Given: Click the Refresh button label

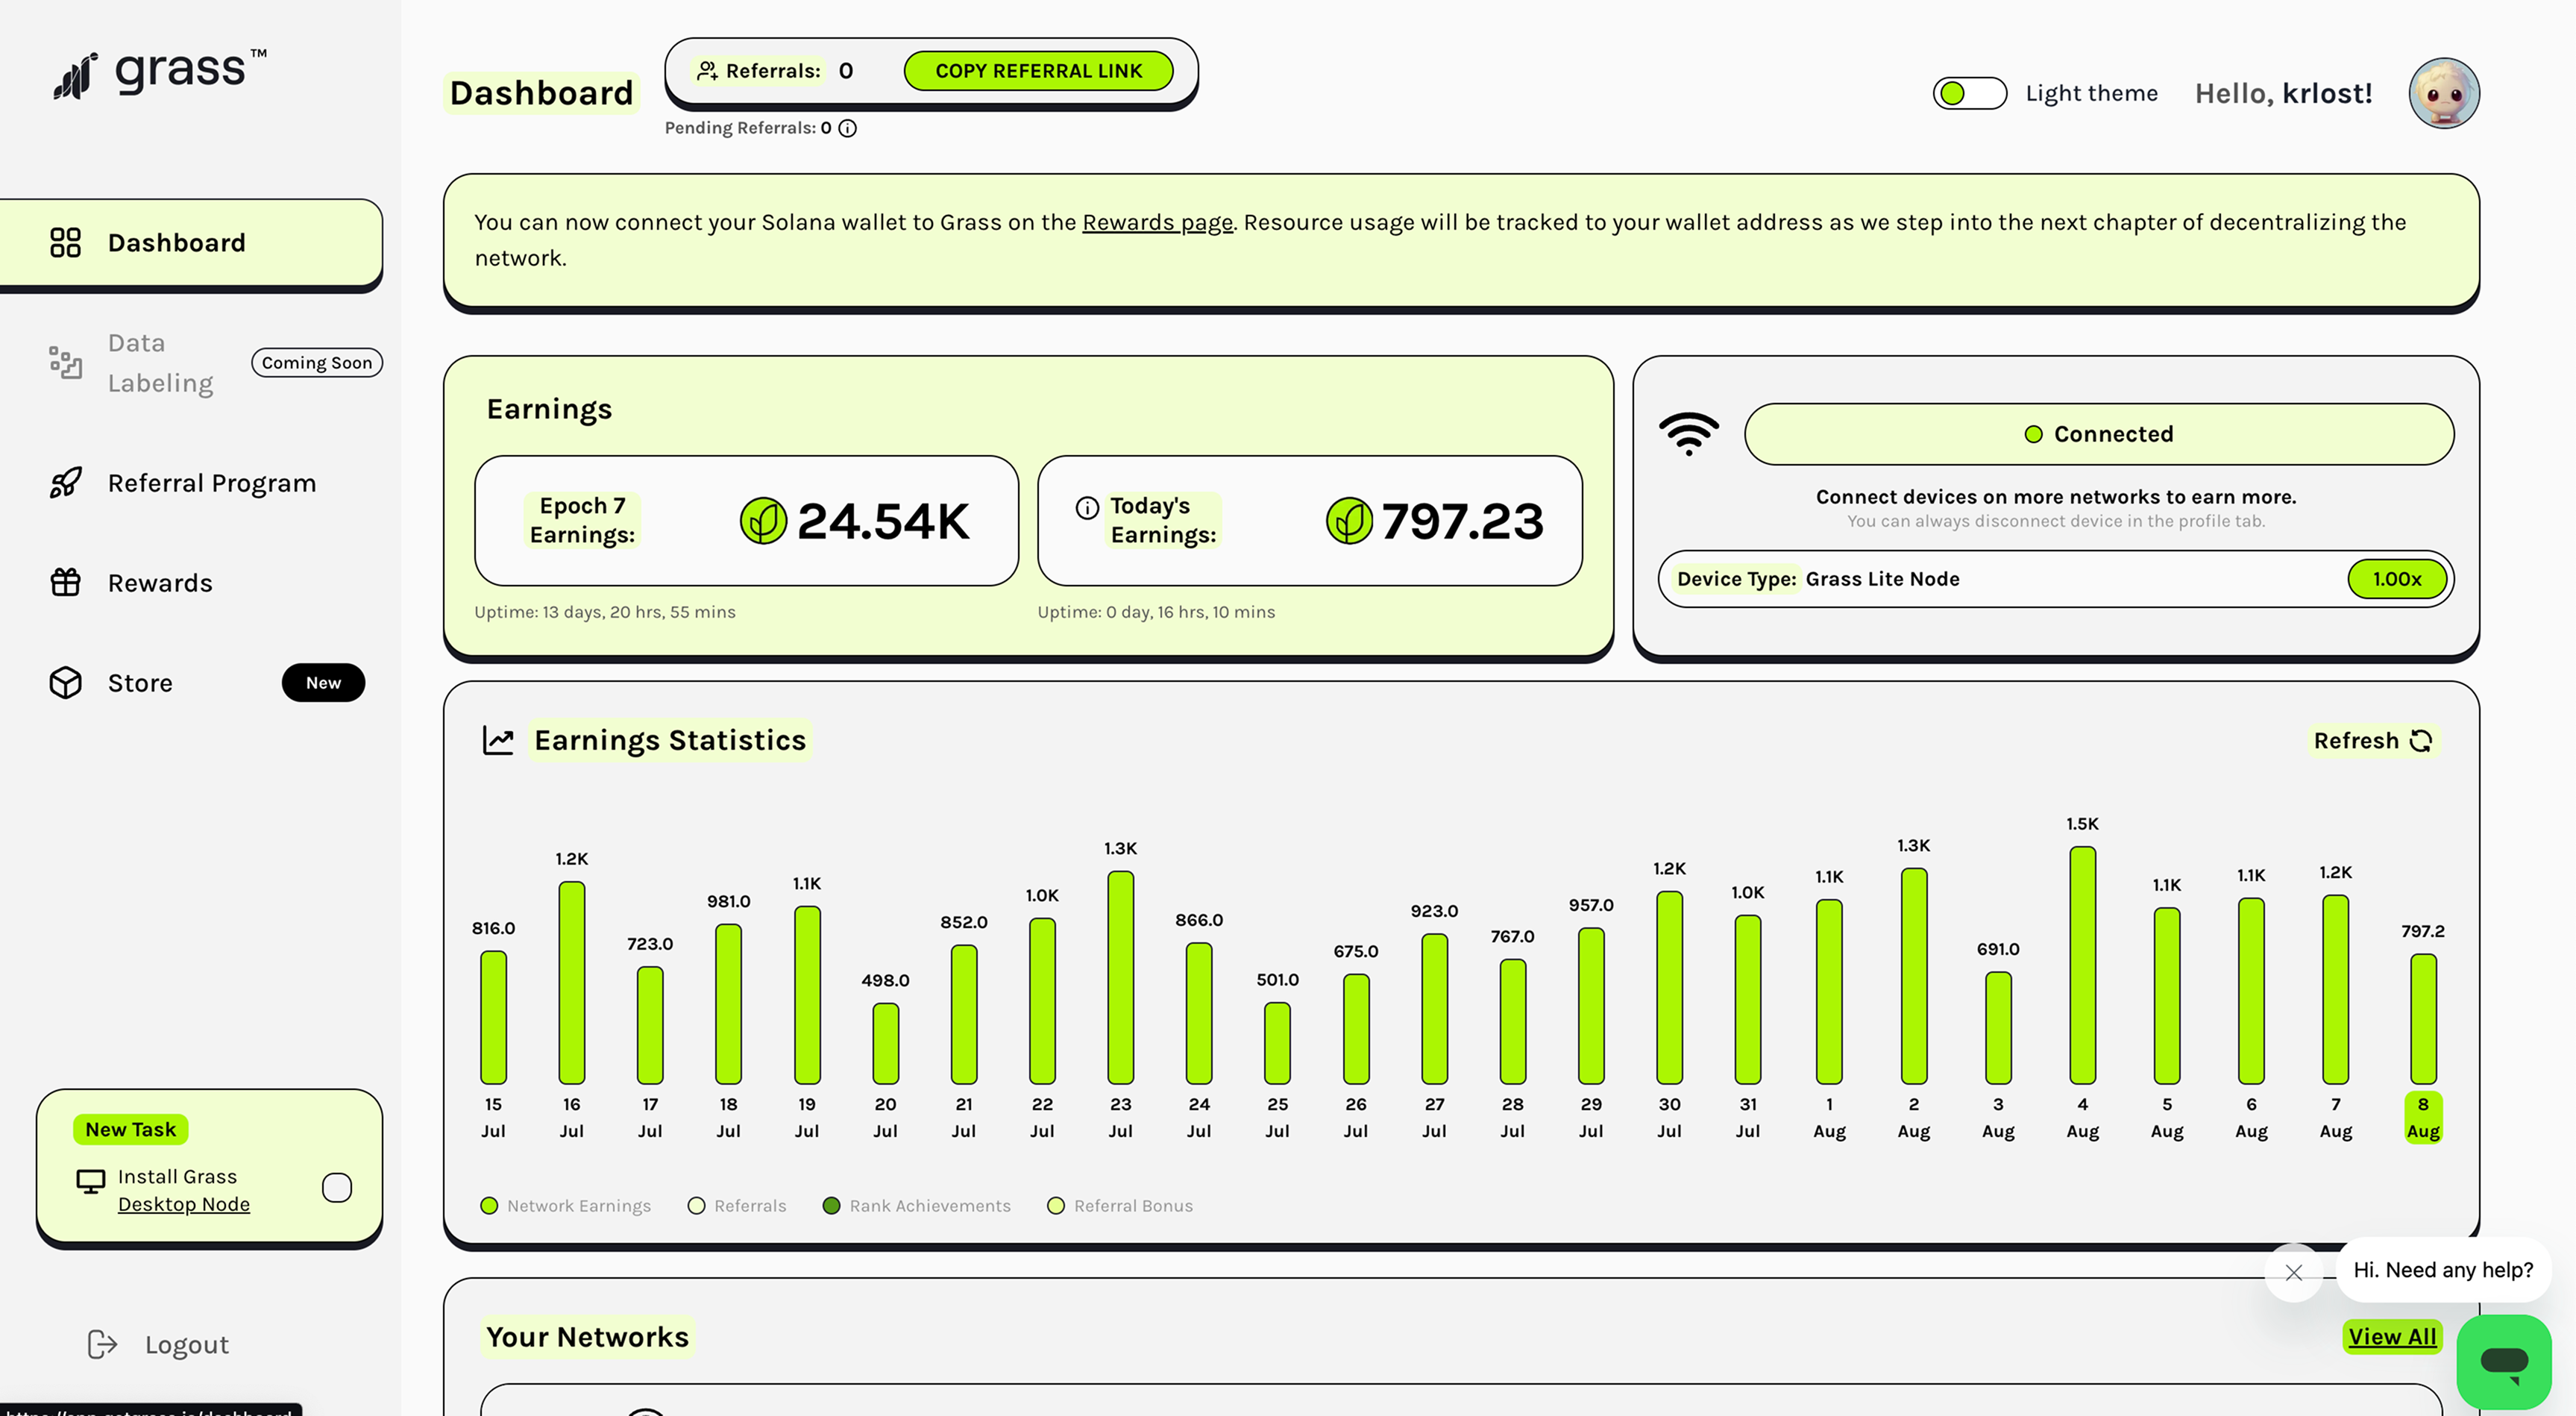Looking at the screenshot, I should pos(2356,741).
